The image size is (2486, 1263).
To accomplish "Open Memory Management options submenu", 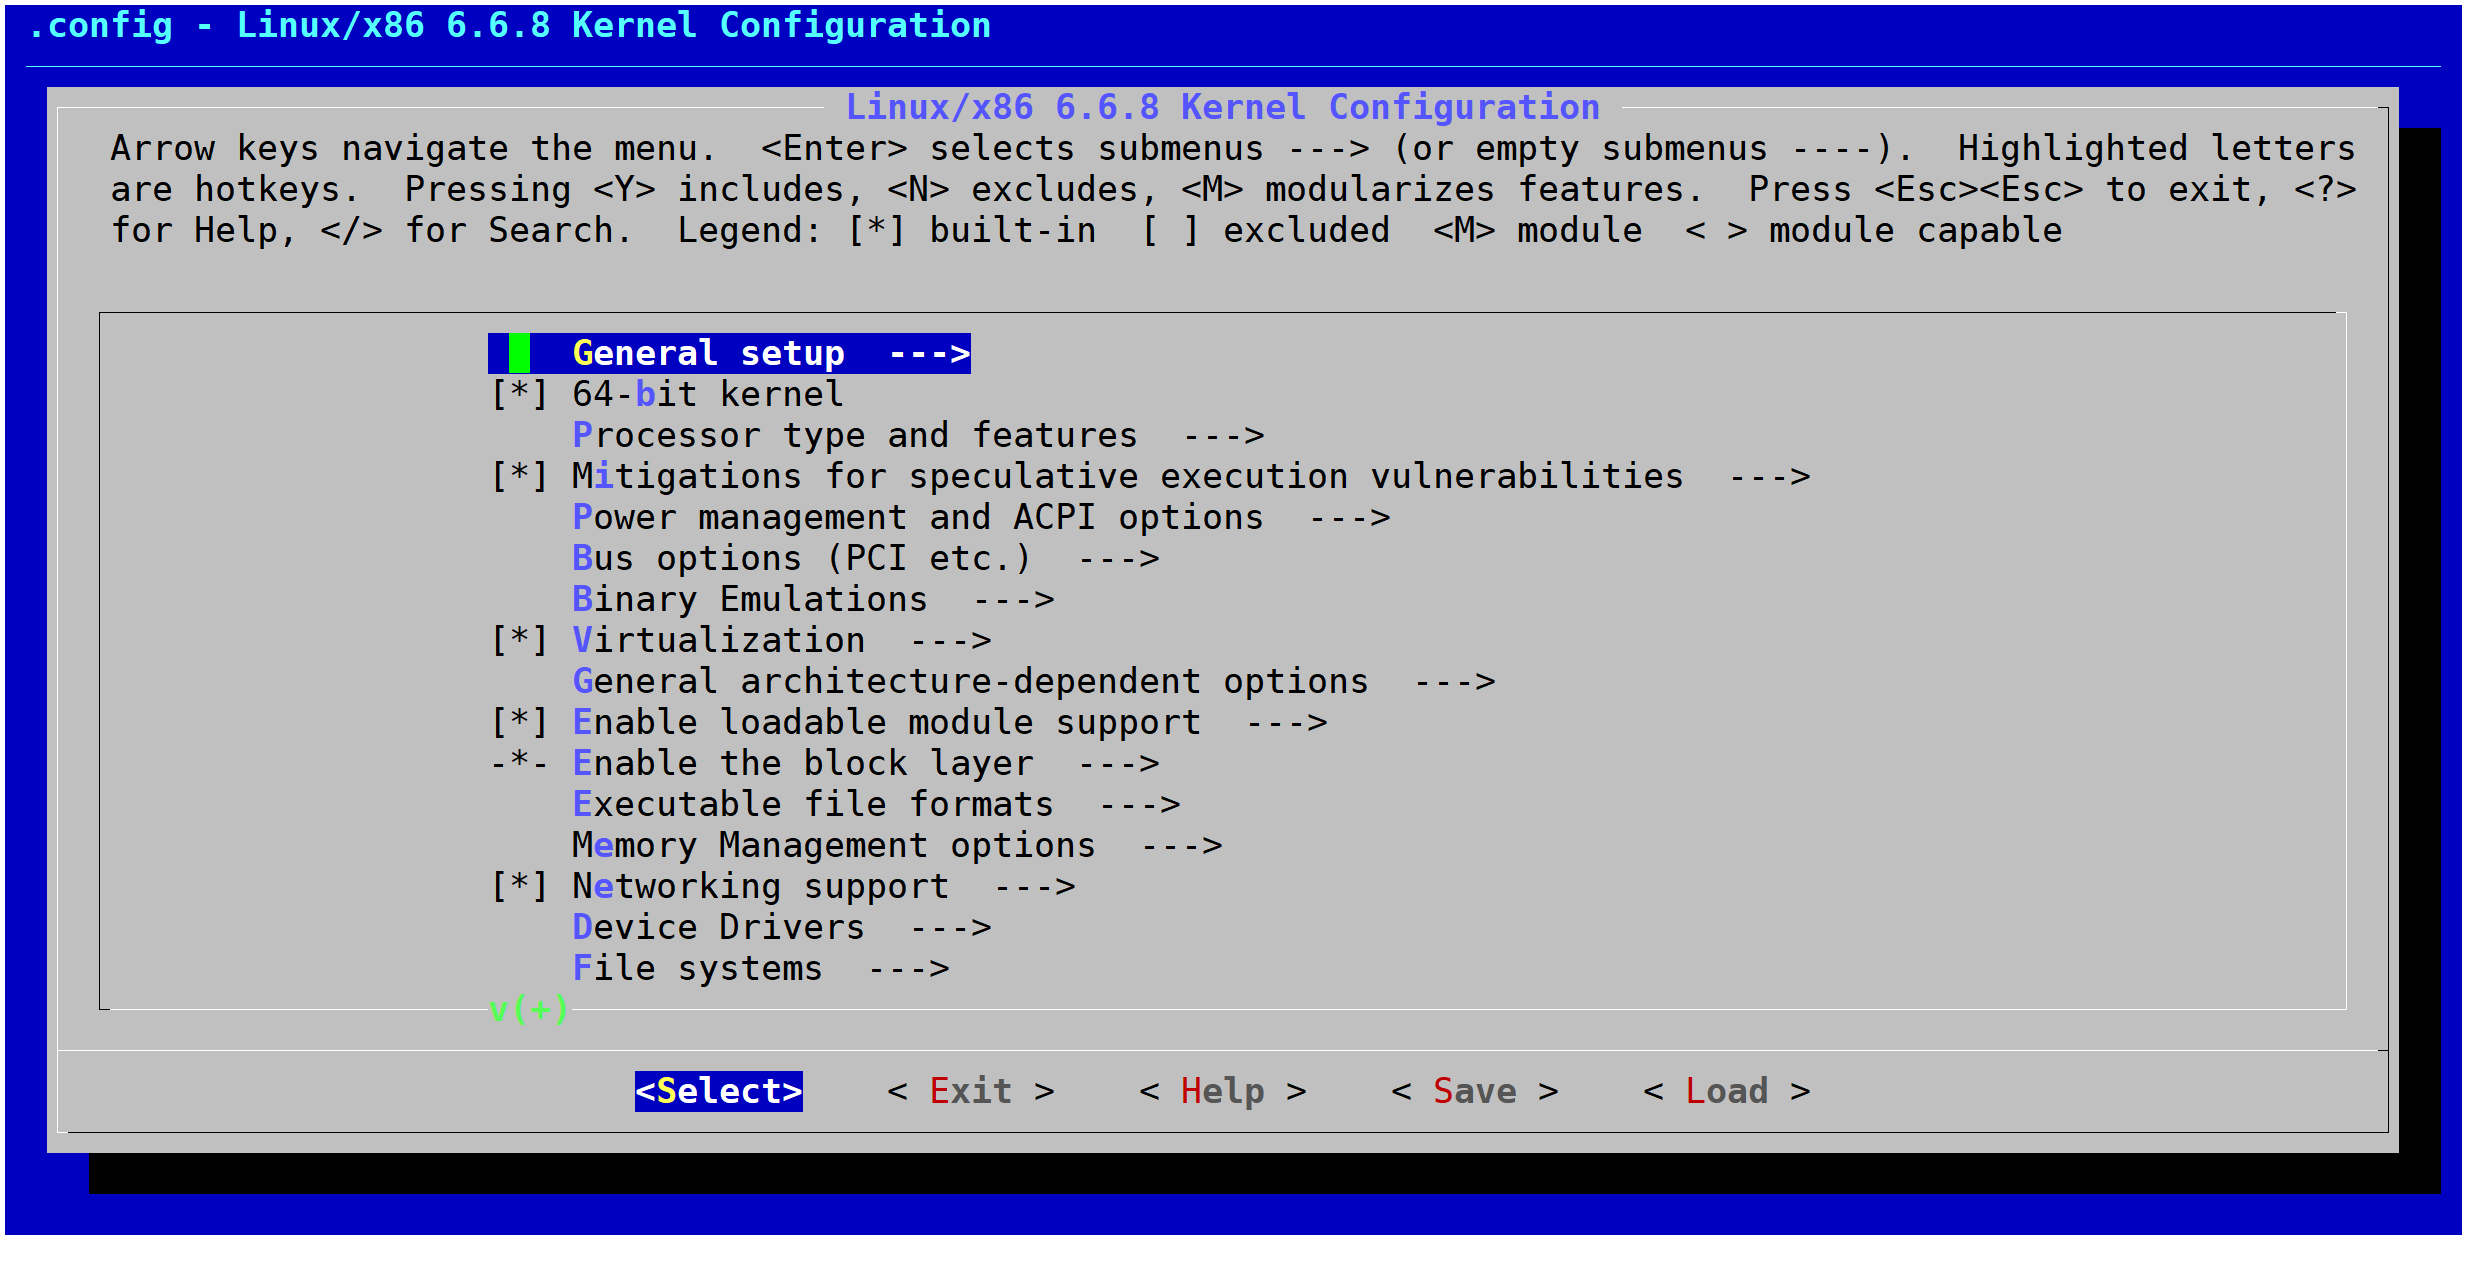I will tap(897, 845).
